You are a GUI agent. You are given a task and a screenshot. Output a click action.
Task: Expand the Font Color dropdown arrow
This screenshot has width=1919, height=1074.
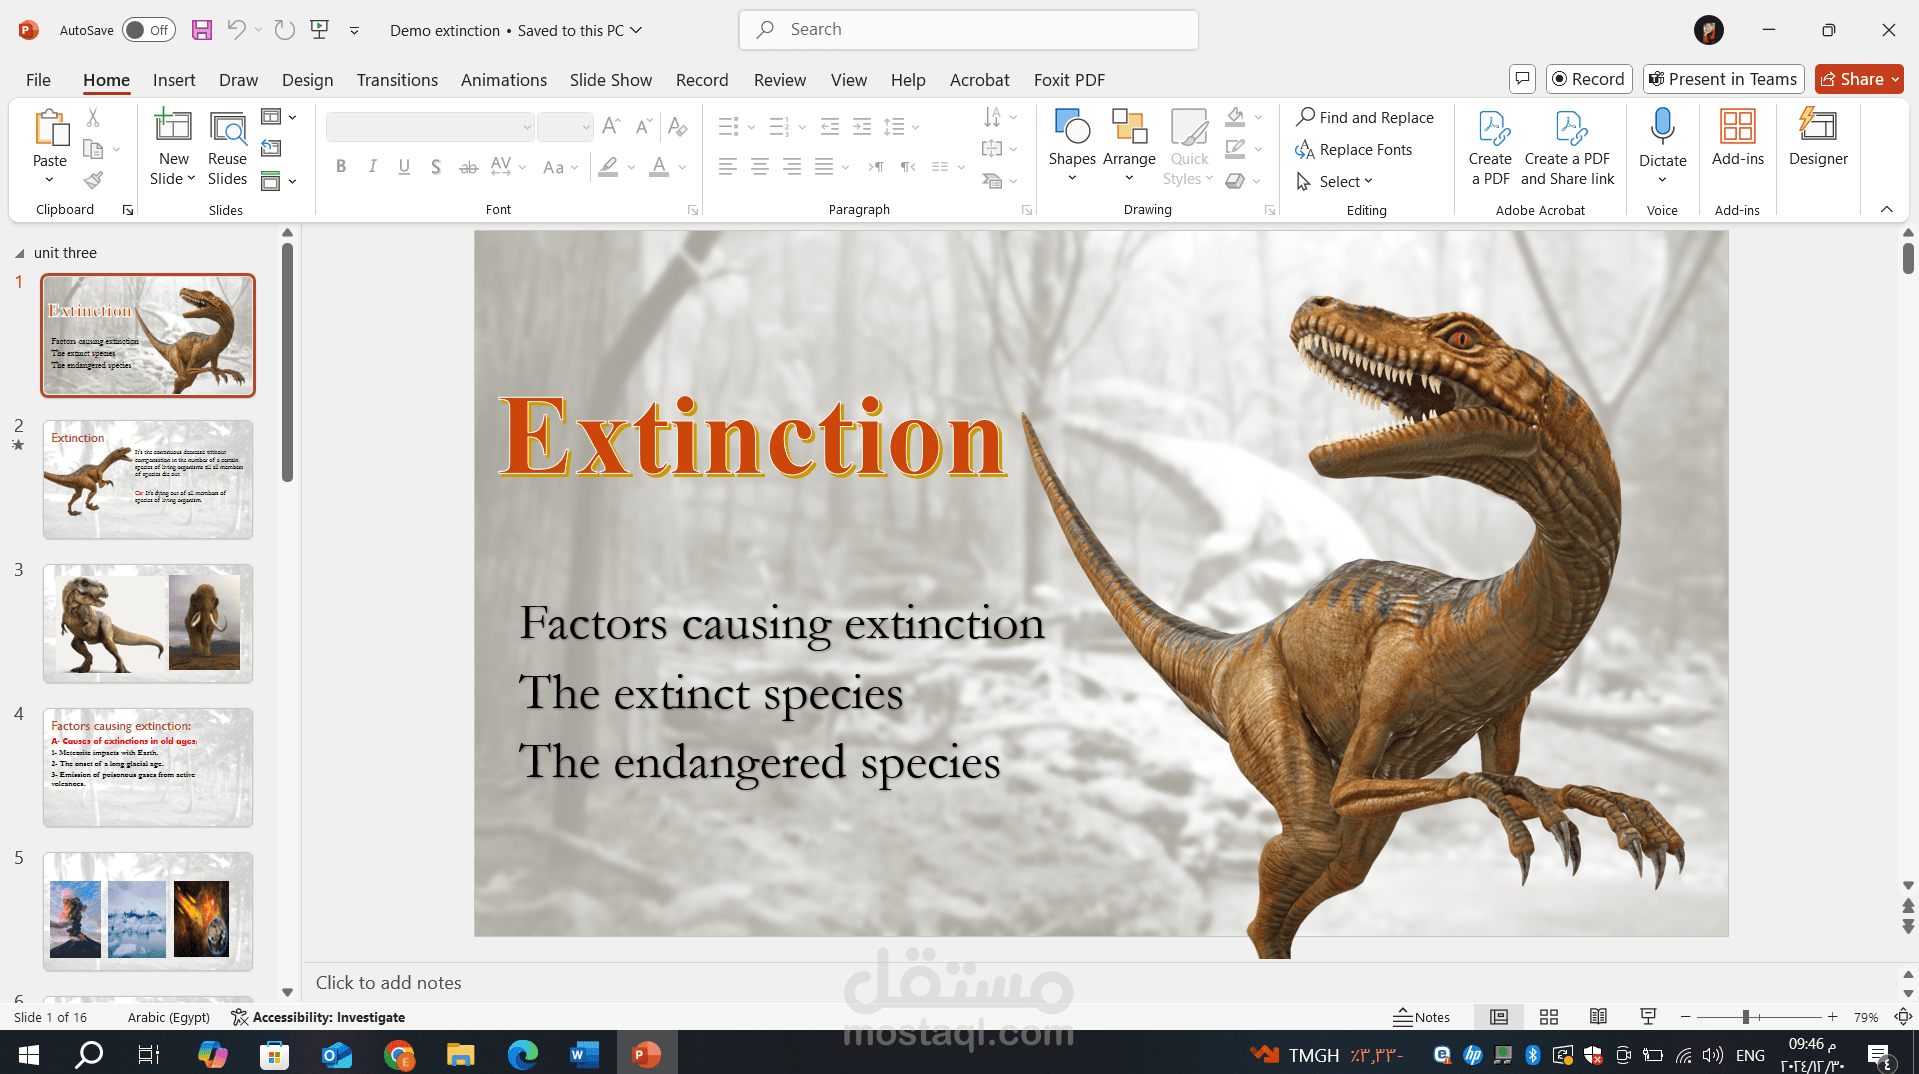[683, 167]
